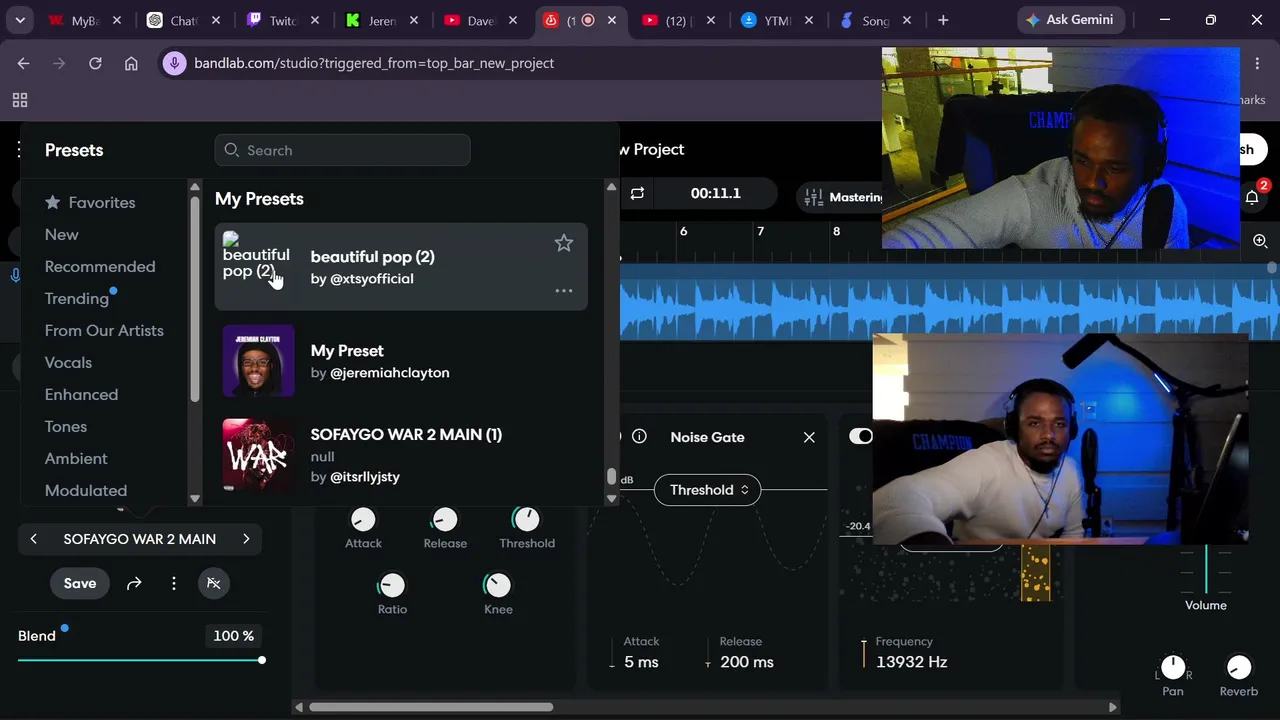This screenshot has width=1280, height=720.
Task: Open the Threshold parameter dropdown
Action: click(708, 490)
